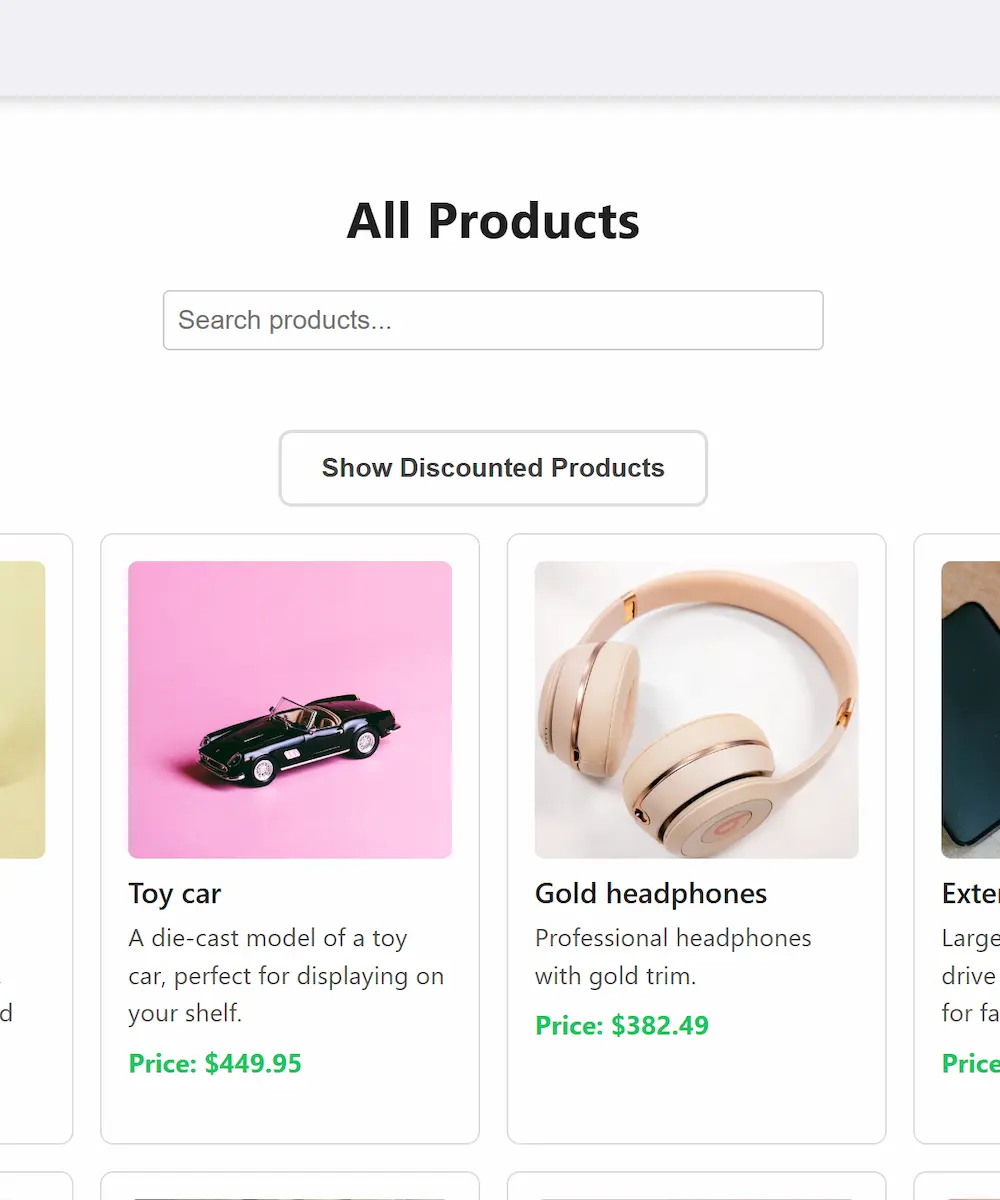Image resolution: width=1000 pixels, height=1200 pixels.
Task: Select the Gold headphones price $382.49
Action: click(622, 1025)
